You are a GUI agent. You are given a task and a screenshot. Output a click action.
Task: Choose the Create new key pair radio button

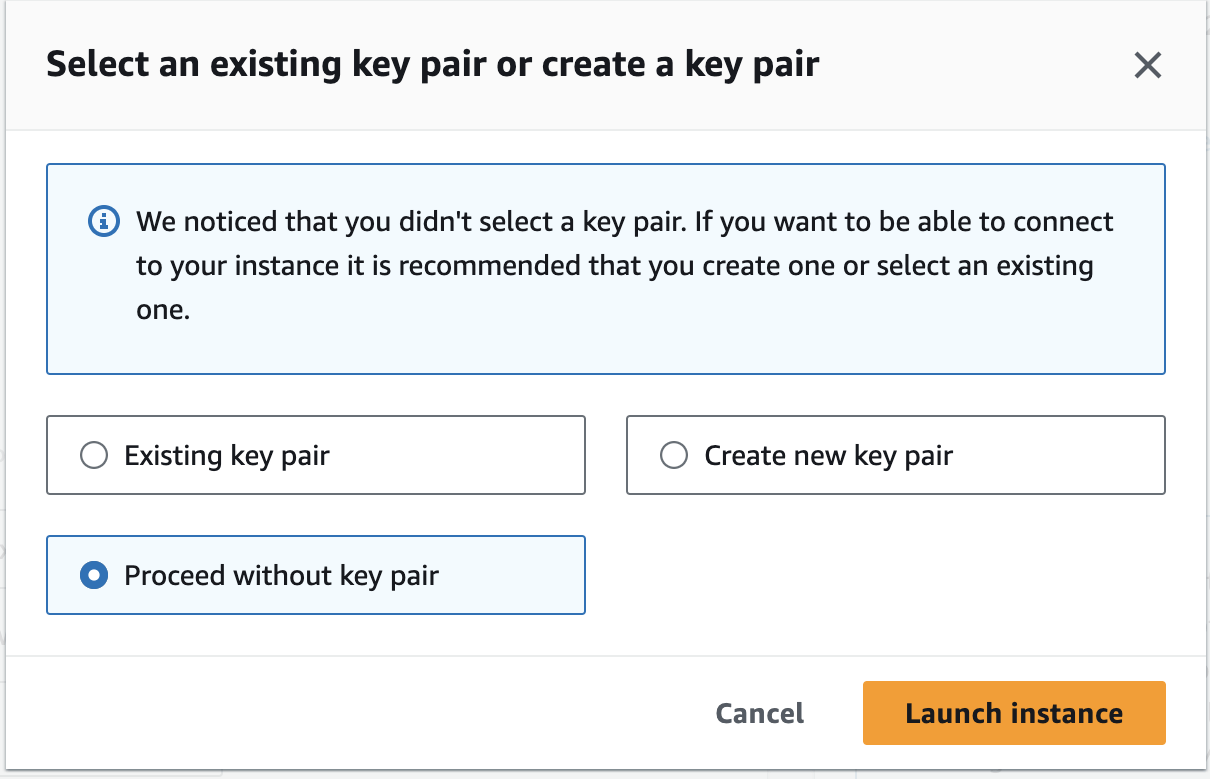coord(674,456)
